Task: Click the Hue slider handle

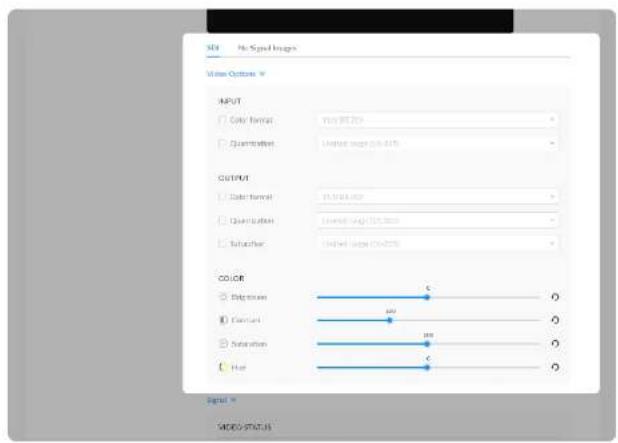Action: (427, 367)
